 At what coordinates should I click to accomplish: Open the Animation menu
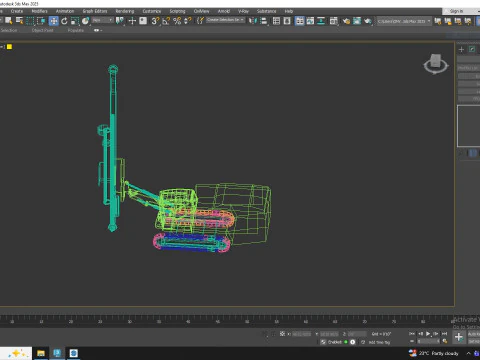click(x=65, y=11)
